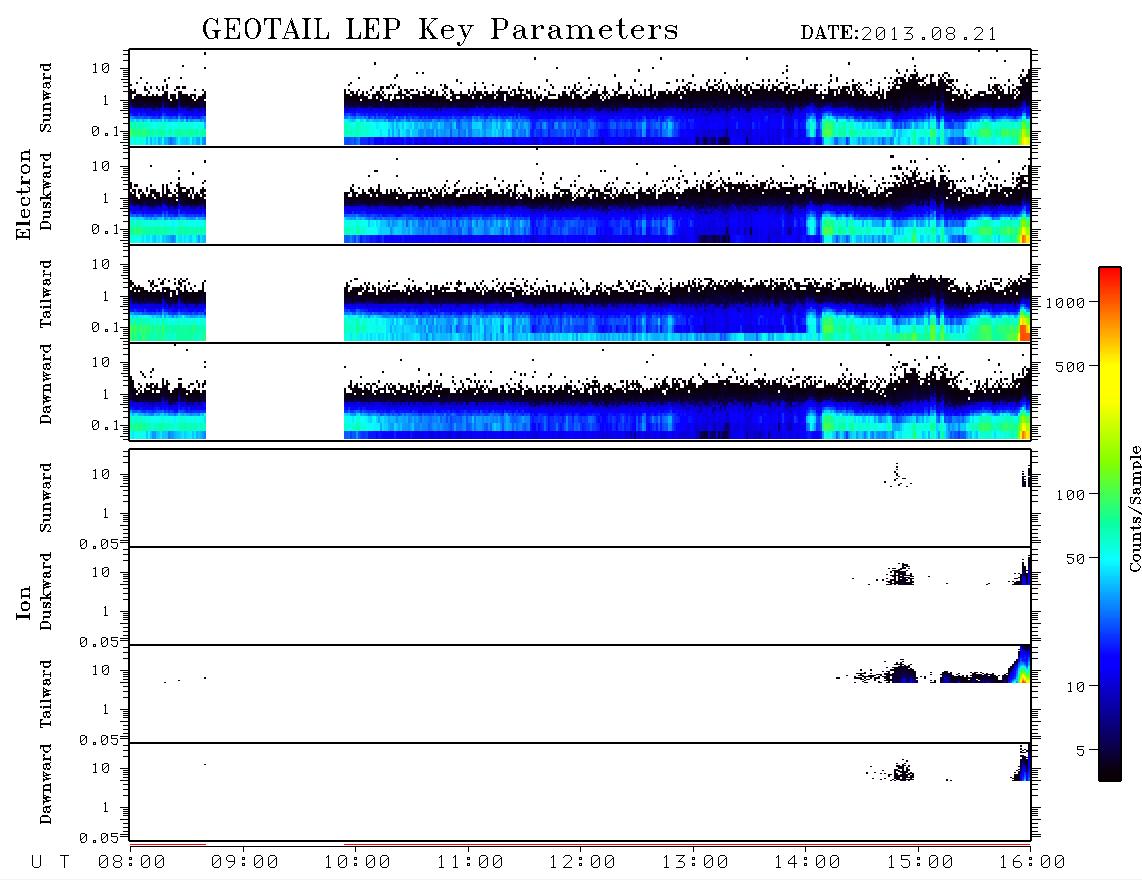The image size is (1142, 880).
Task: Click the 10:00 time axis label
Action: [357, 863]
